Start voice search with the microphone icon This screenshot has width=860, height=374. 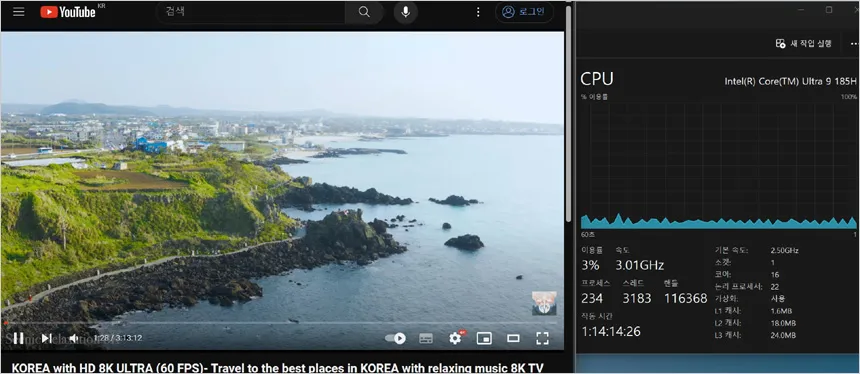point(405,12)
